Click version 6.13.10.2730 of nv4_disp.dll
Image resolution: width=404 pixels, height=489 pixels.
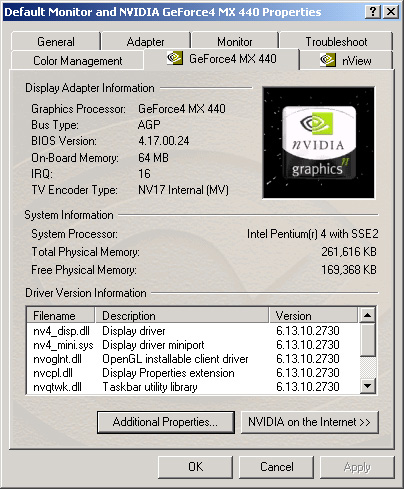pos(308,331)
